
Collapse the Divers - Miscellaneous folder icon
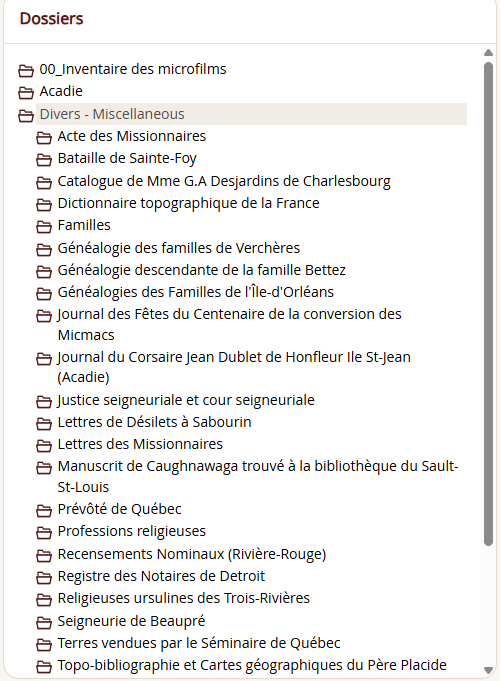[x=26, y=115]
